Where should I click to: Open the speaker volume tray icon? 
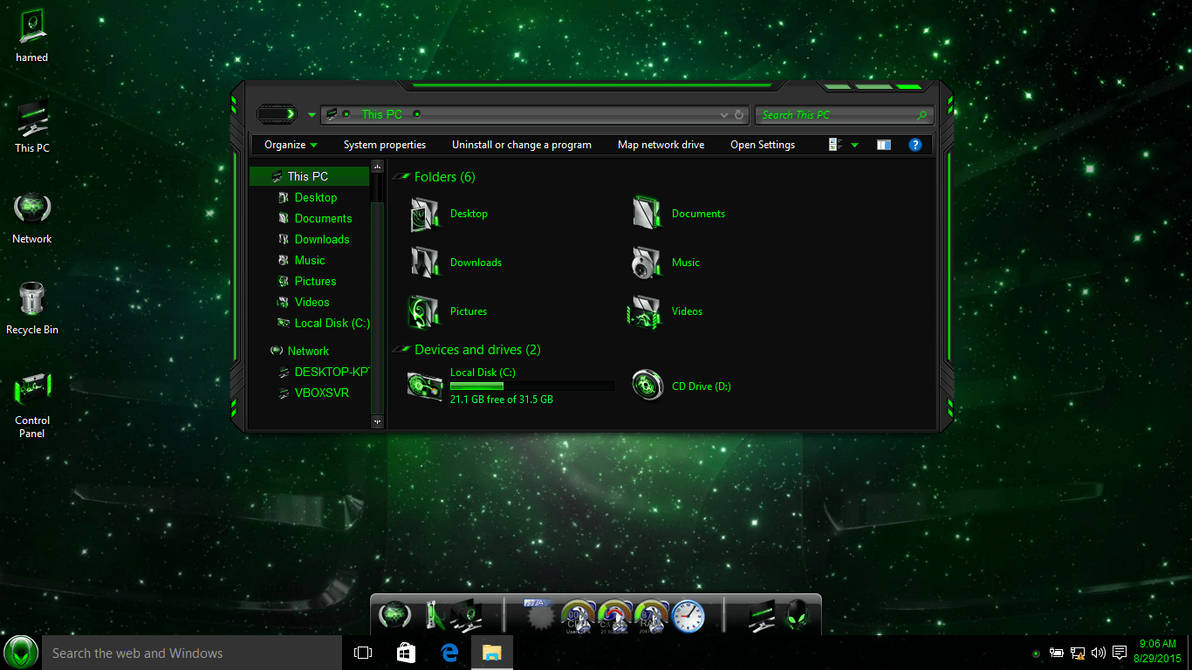[x=1098, y=652]
